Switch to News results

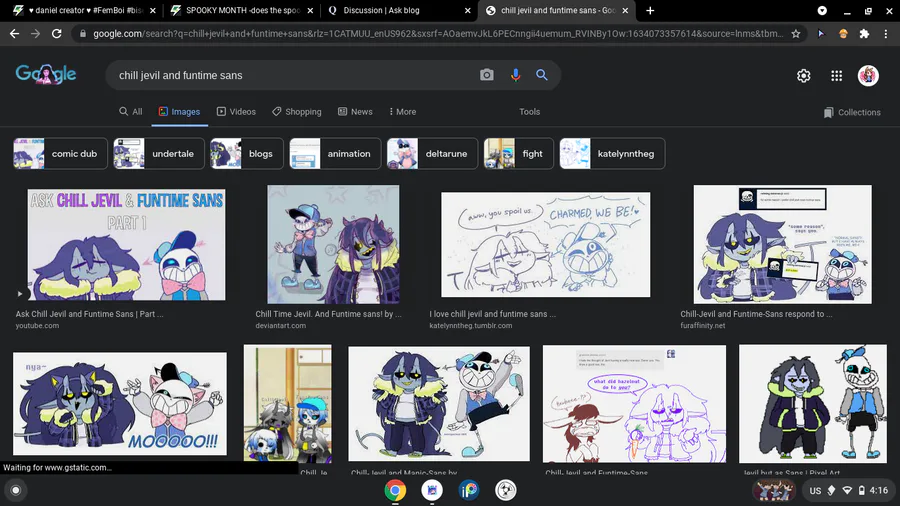pyautogui.click(x=355, y=112)
